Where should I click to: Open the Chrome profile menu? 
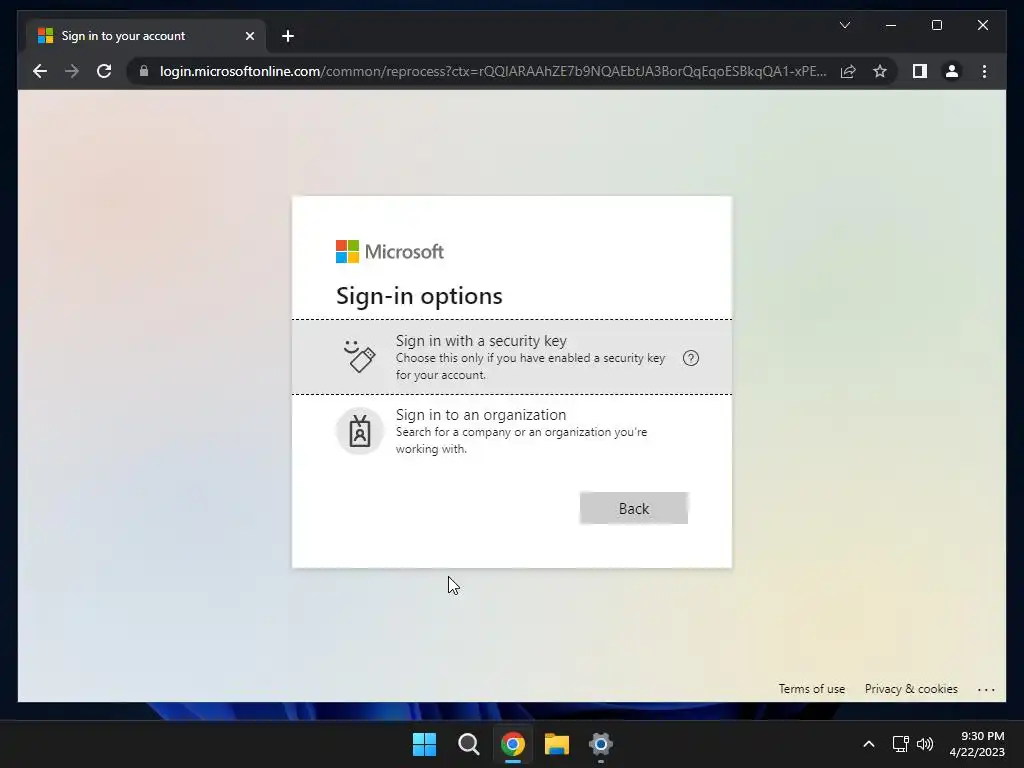coord(952,71)
